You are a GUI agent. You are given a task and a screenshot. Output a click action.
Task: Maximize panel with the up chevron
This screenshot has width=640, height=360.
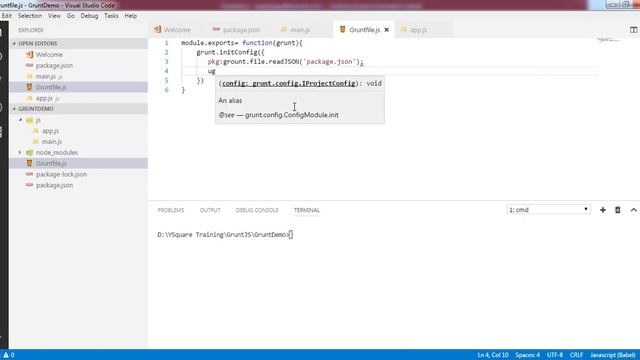click(x=633, y=210)
